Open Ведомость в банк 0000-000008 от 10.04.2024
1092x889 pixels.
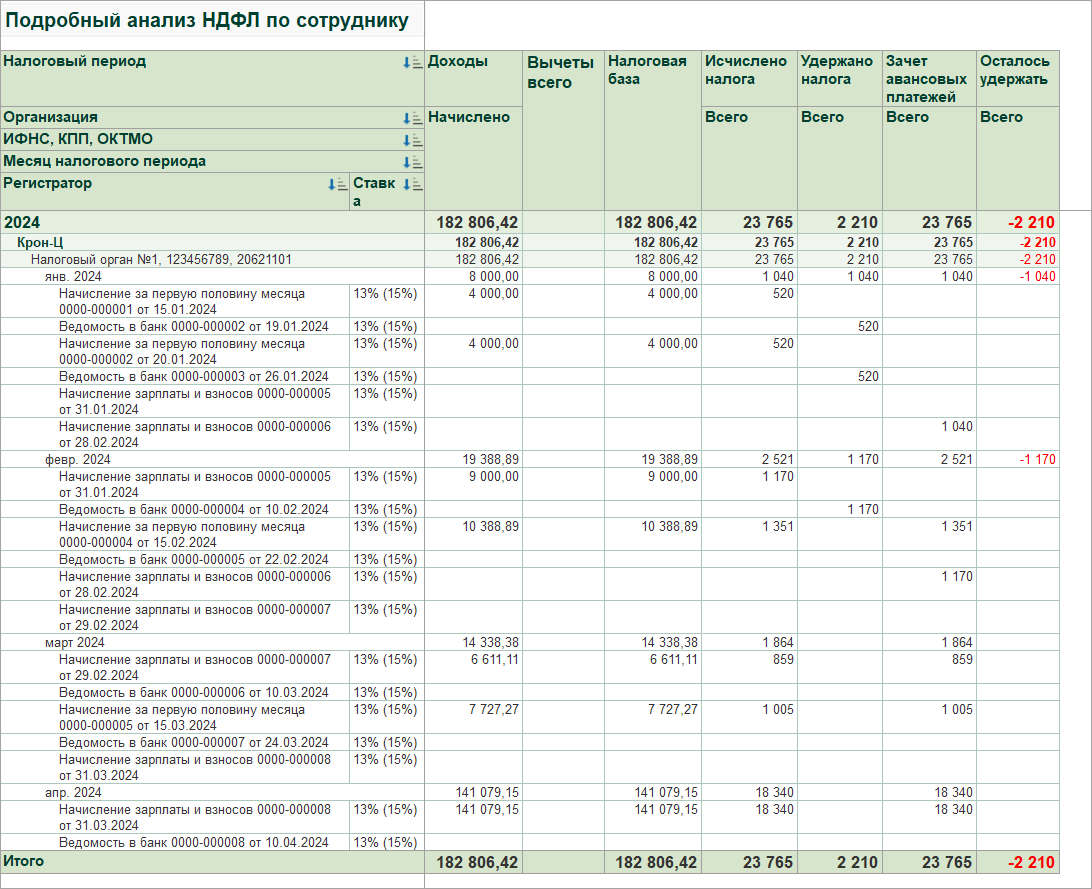(194, 842)
